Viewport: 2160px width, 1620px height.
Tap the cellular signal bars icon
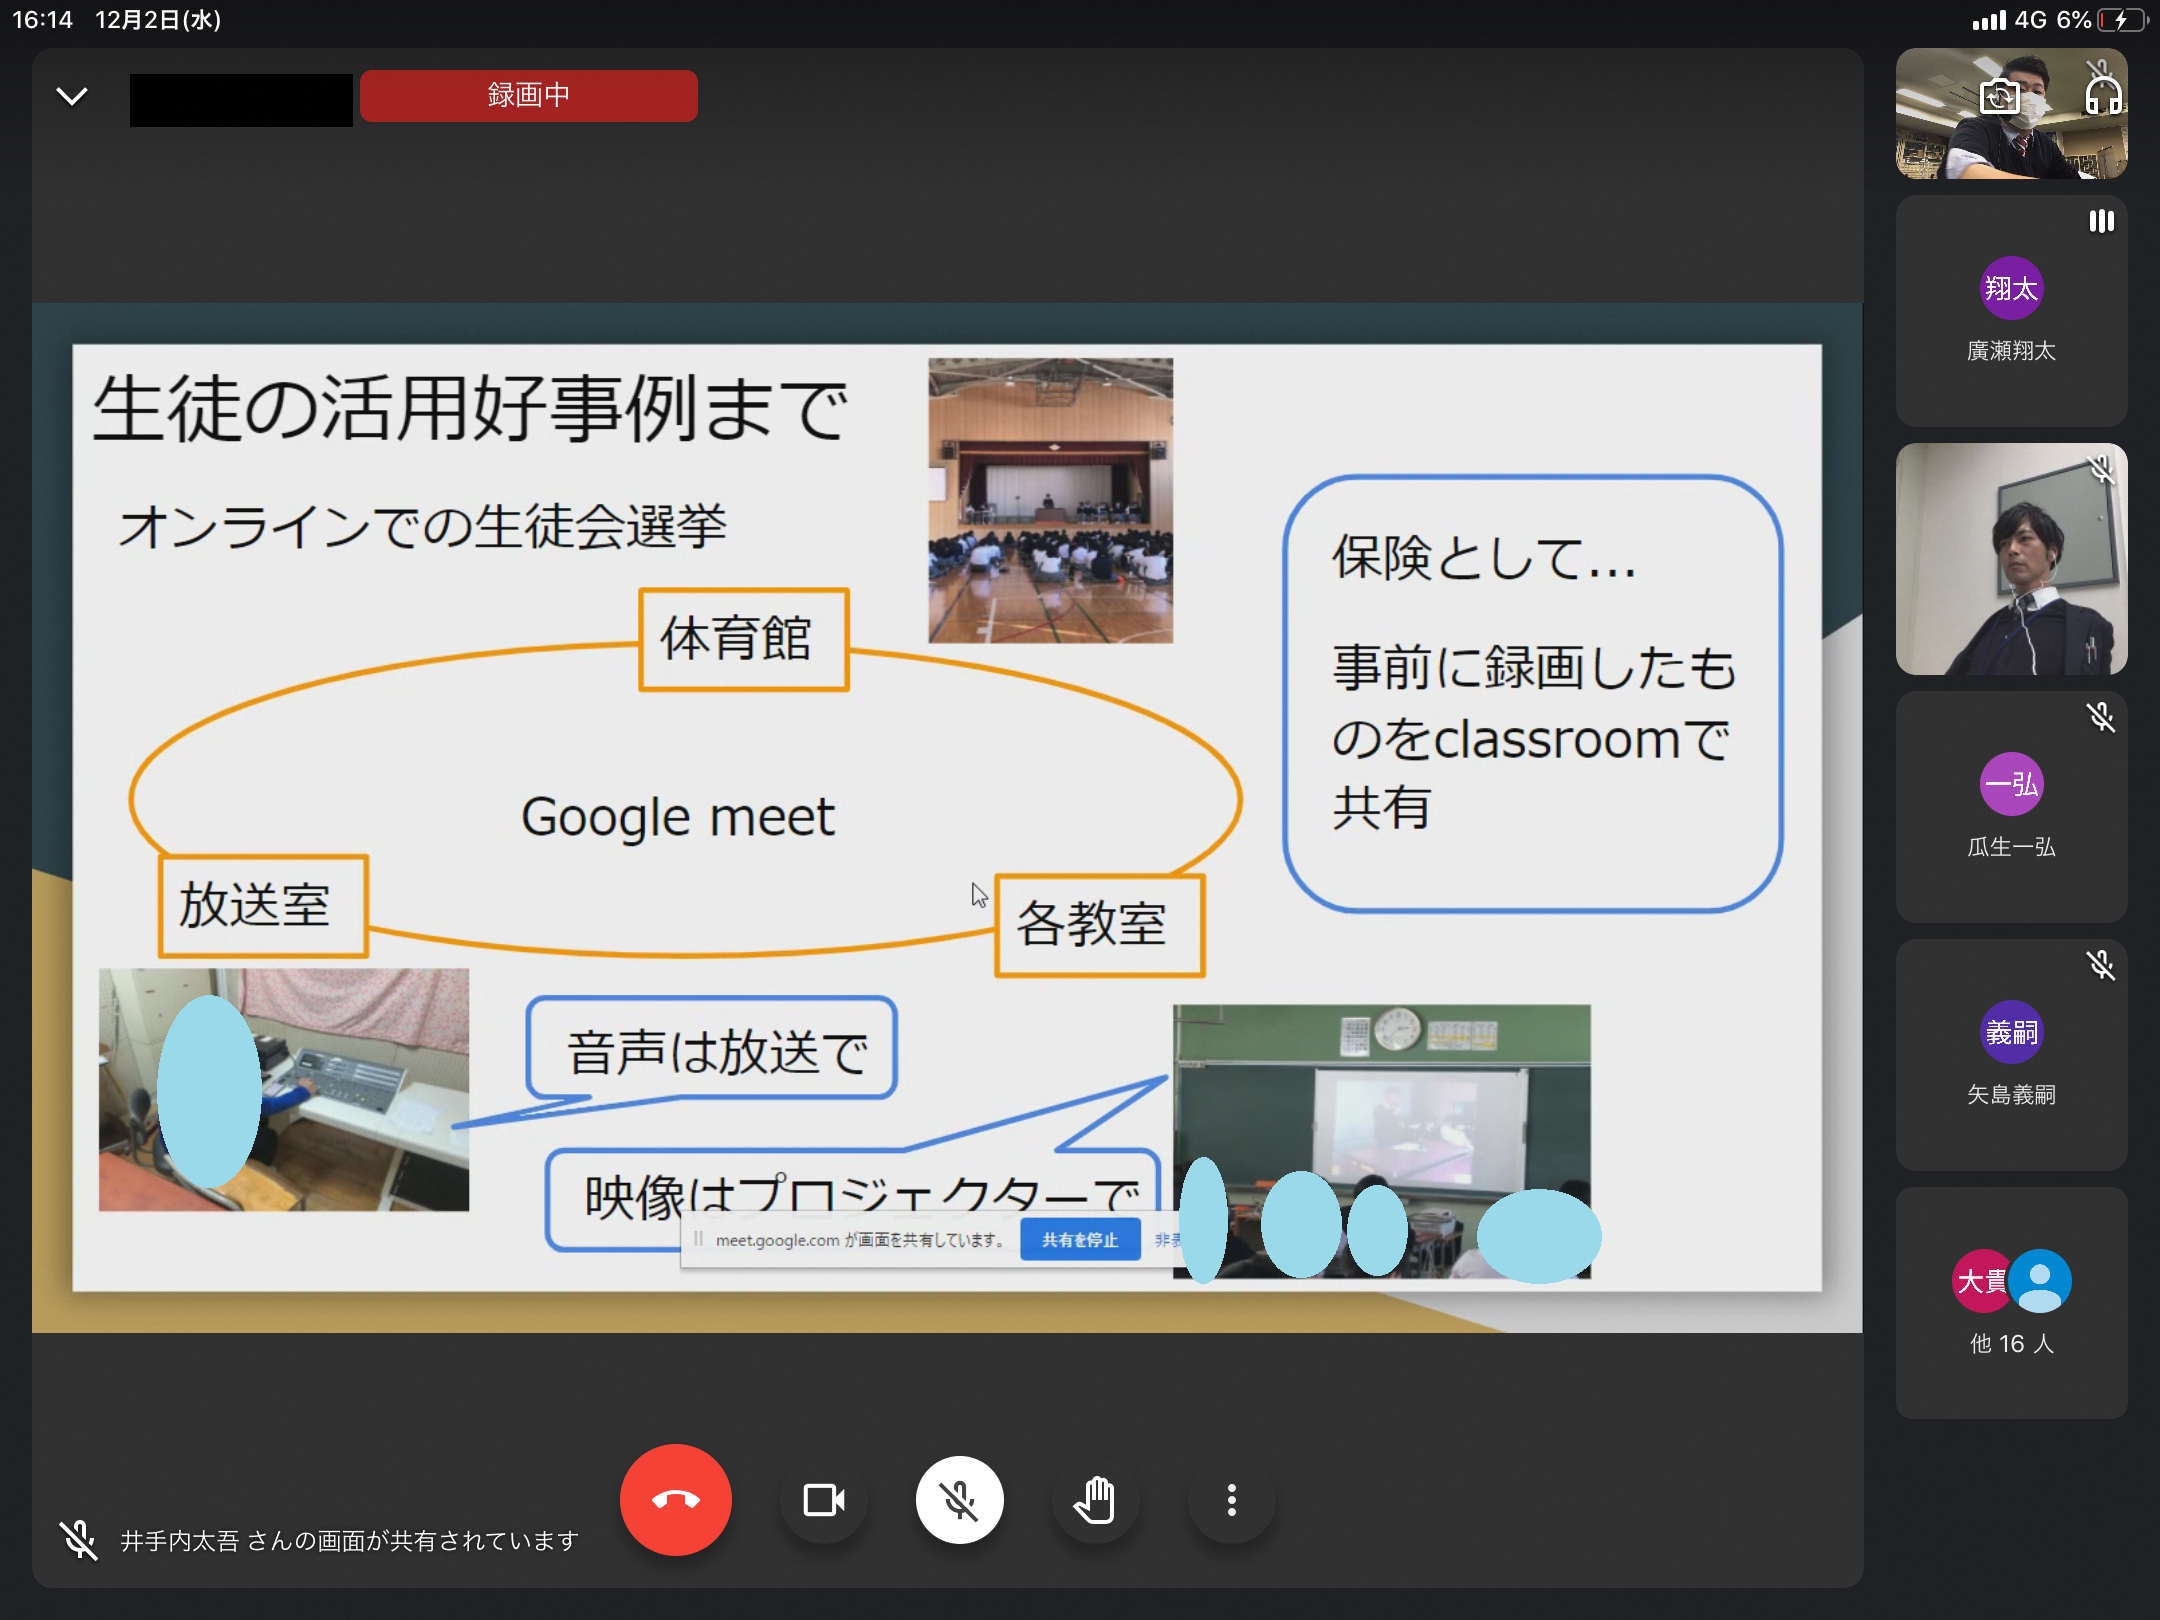point(1989,20)
